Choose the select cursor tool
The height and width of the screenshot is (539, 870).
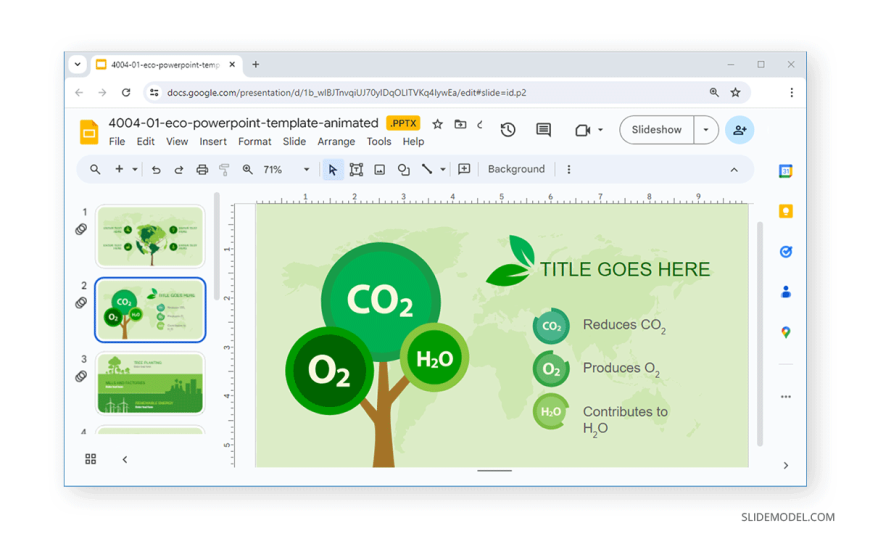point(332,169)
